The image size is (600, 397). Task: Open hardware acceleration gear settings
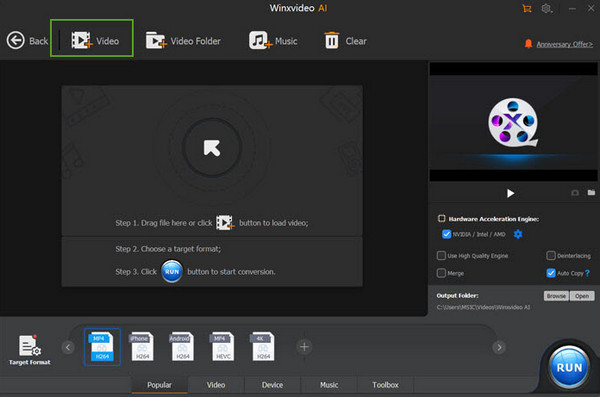pyautogui.click(x=518, y=234)
